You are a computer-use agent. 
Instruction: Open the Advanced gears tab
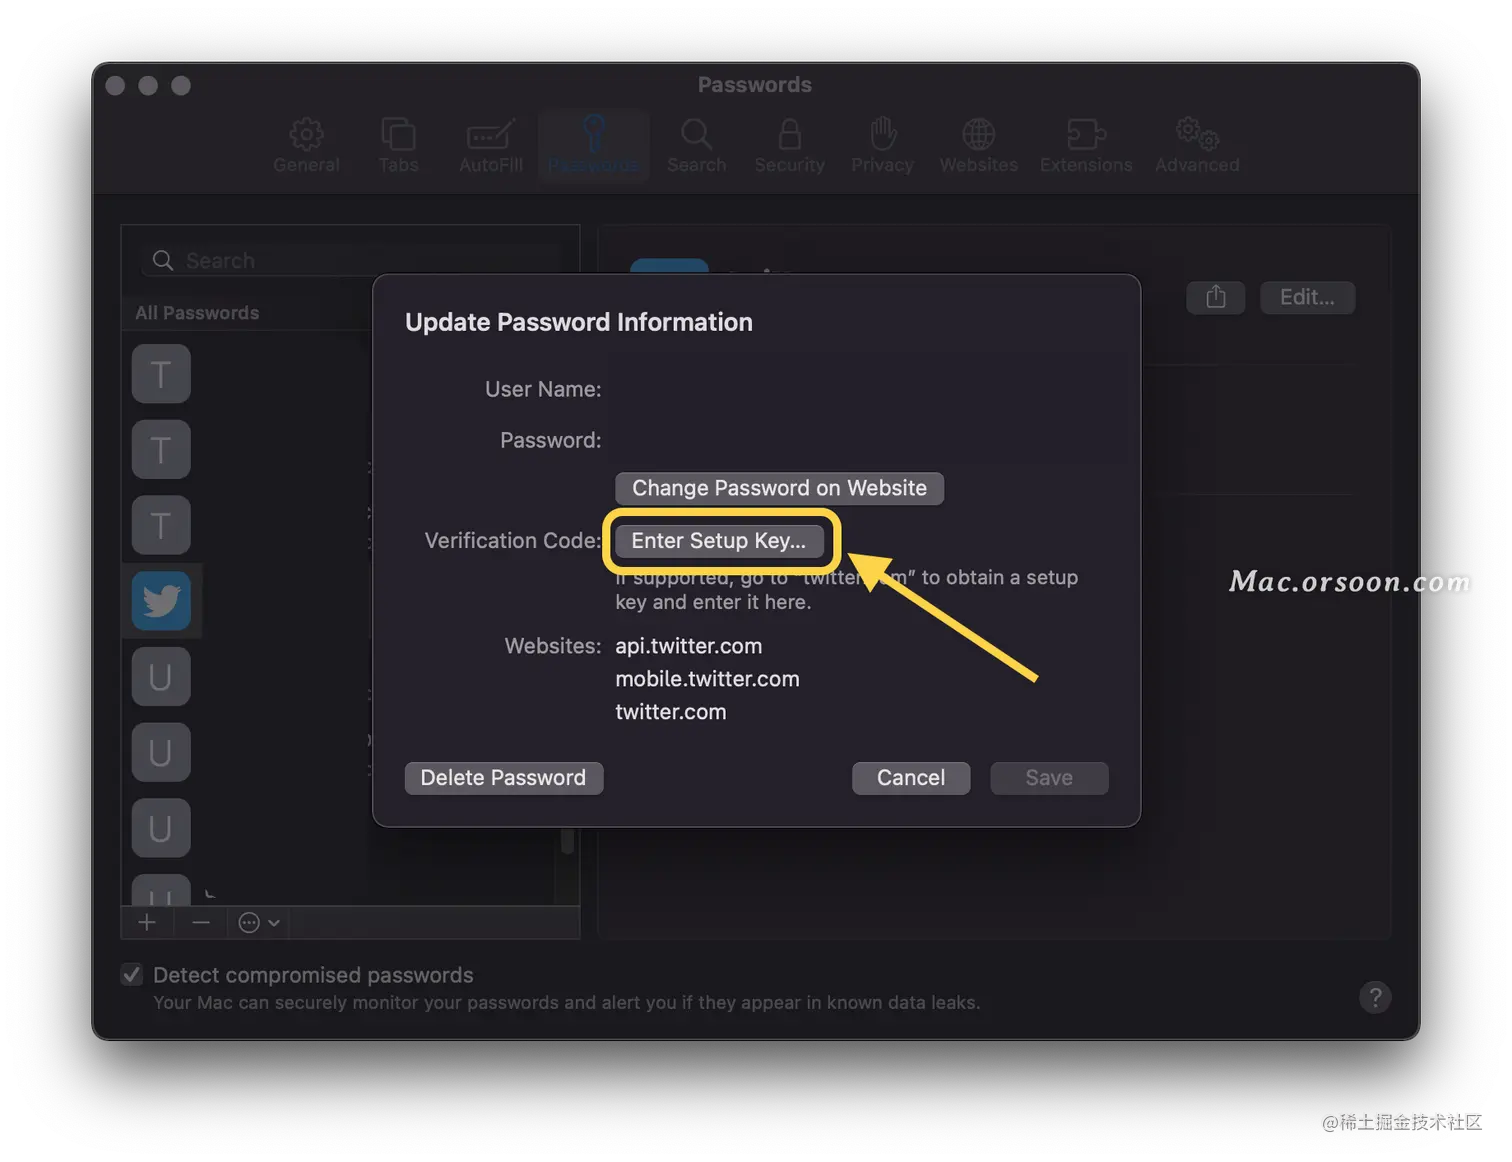1196,146
